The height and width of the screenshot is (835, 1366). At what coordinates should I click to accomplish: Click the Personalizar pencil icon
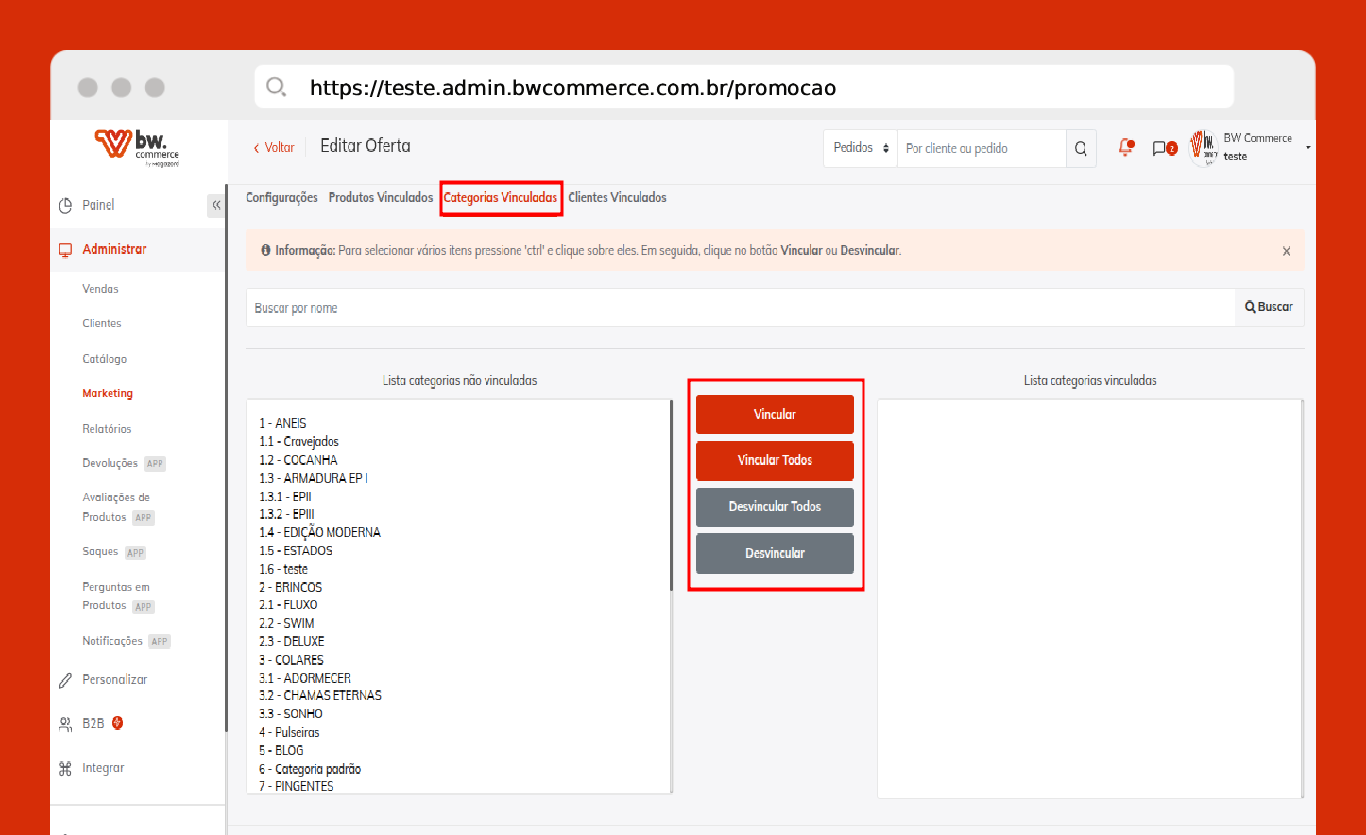click(66, 680)
